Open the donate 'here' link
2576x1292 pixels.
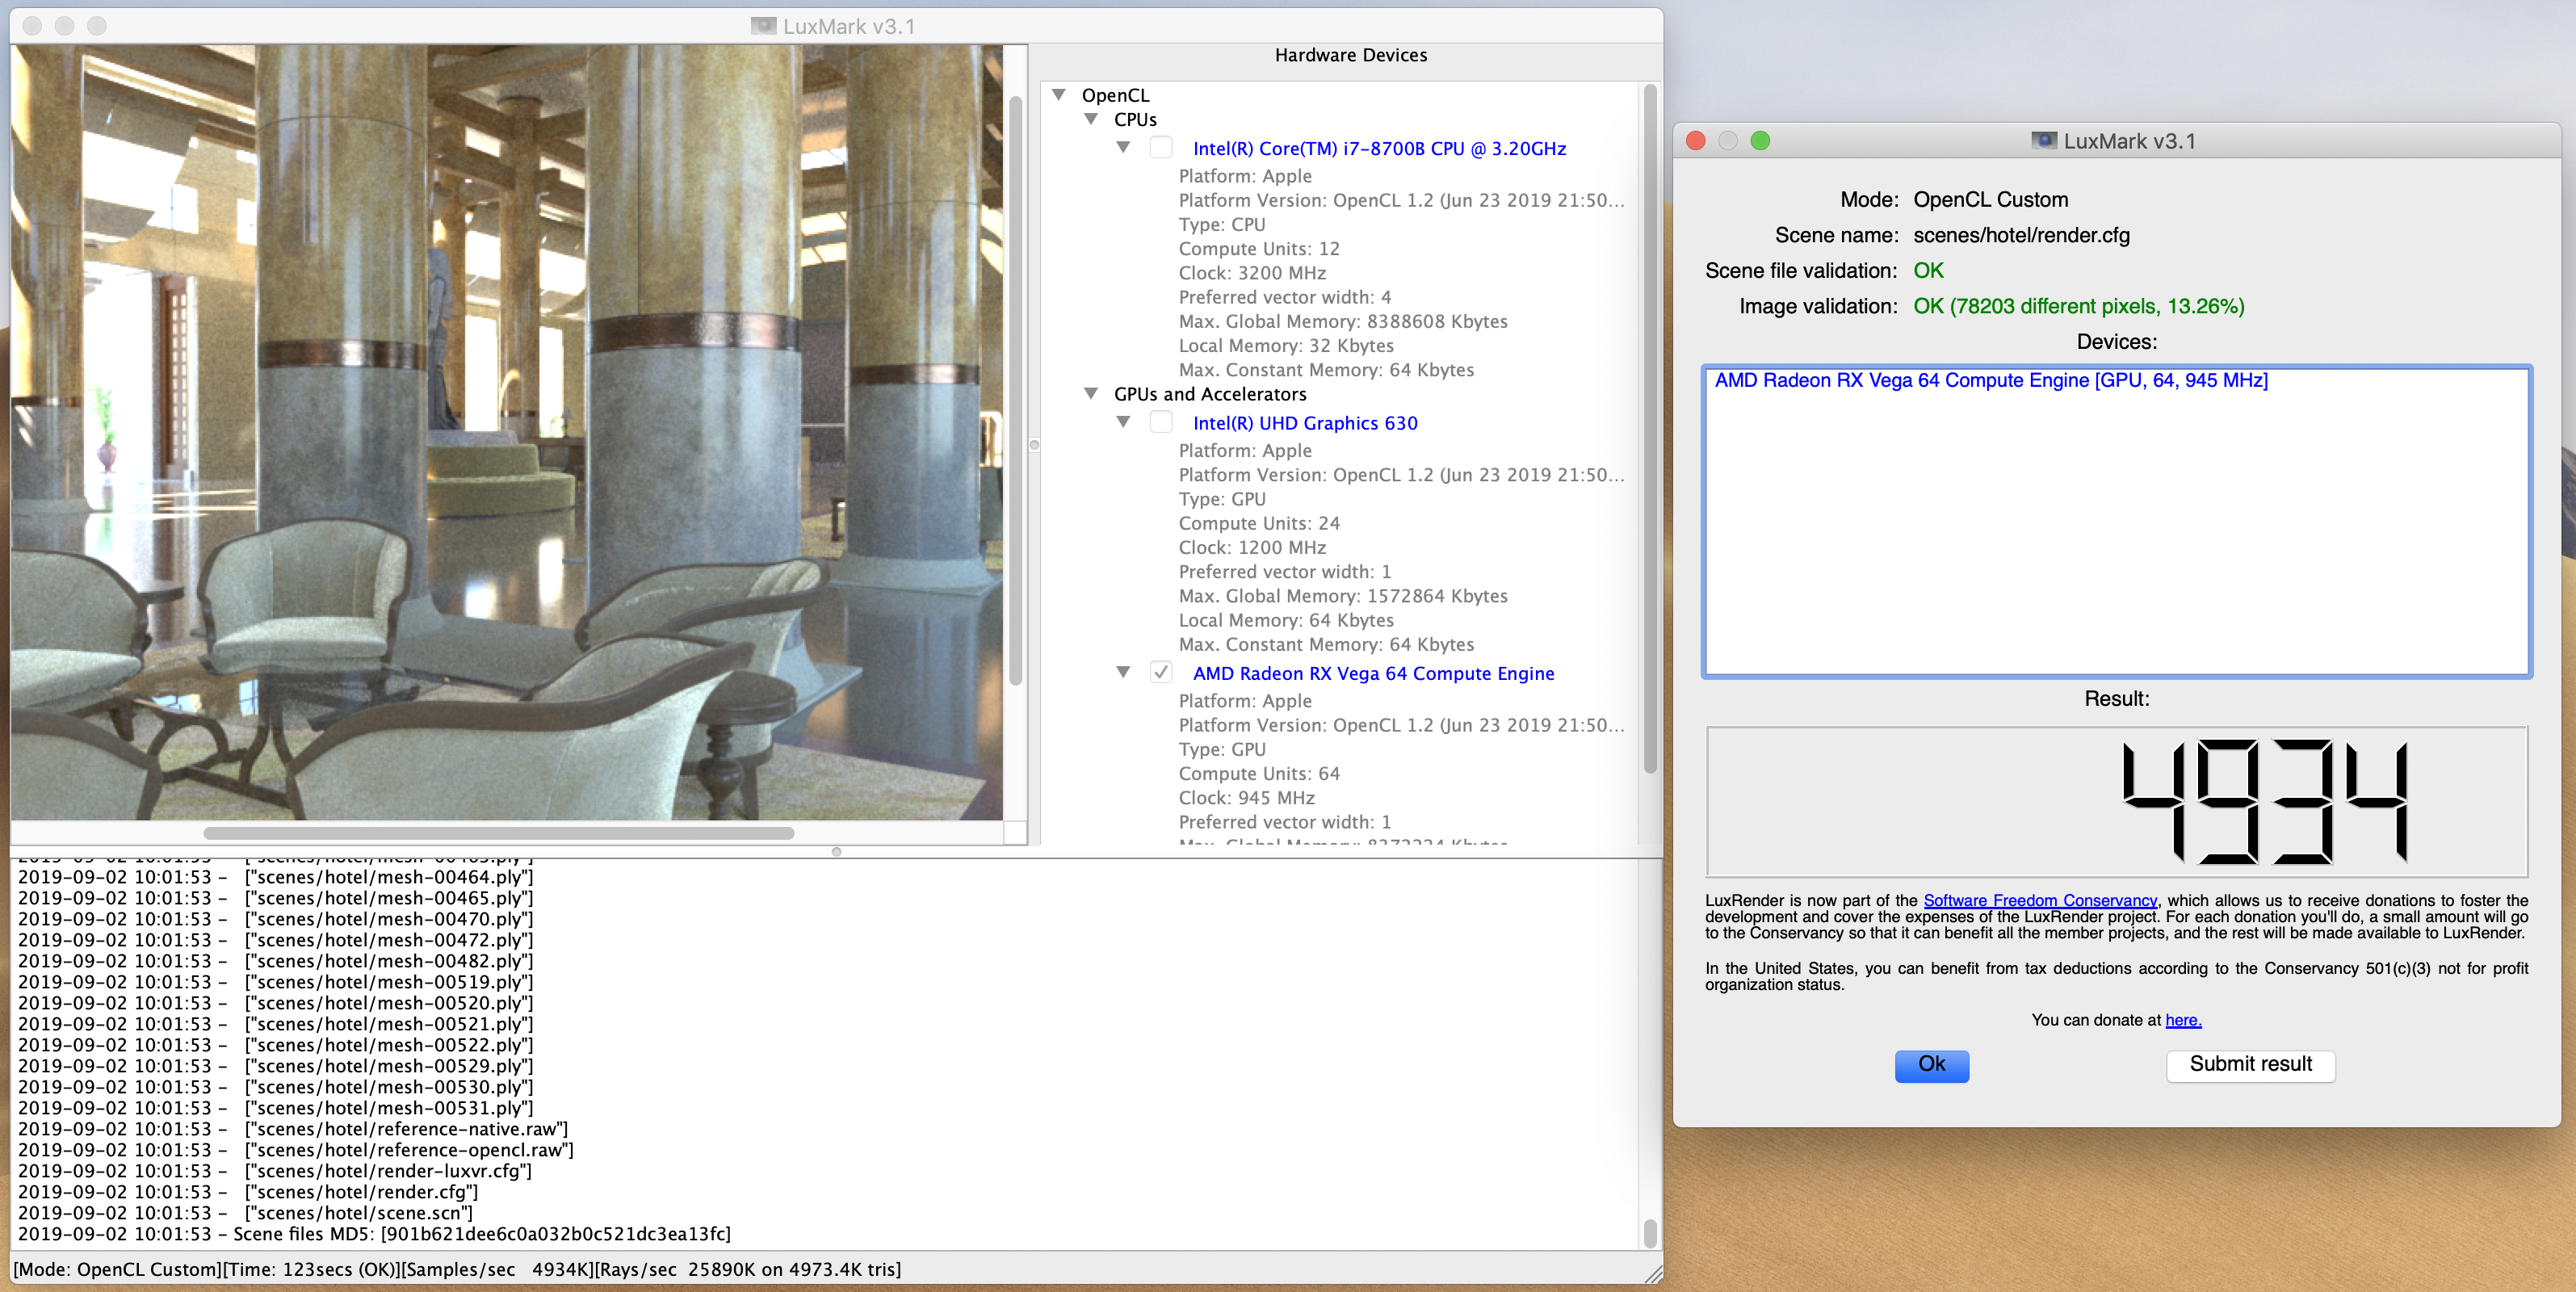2182,1020
